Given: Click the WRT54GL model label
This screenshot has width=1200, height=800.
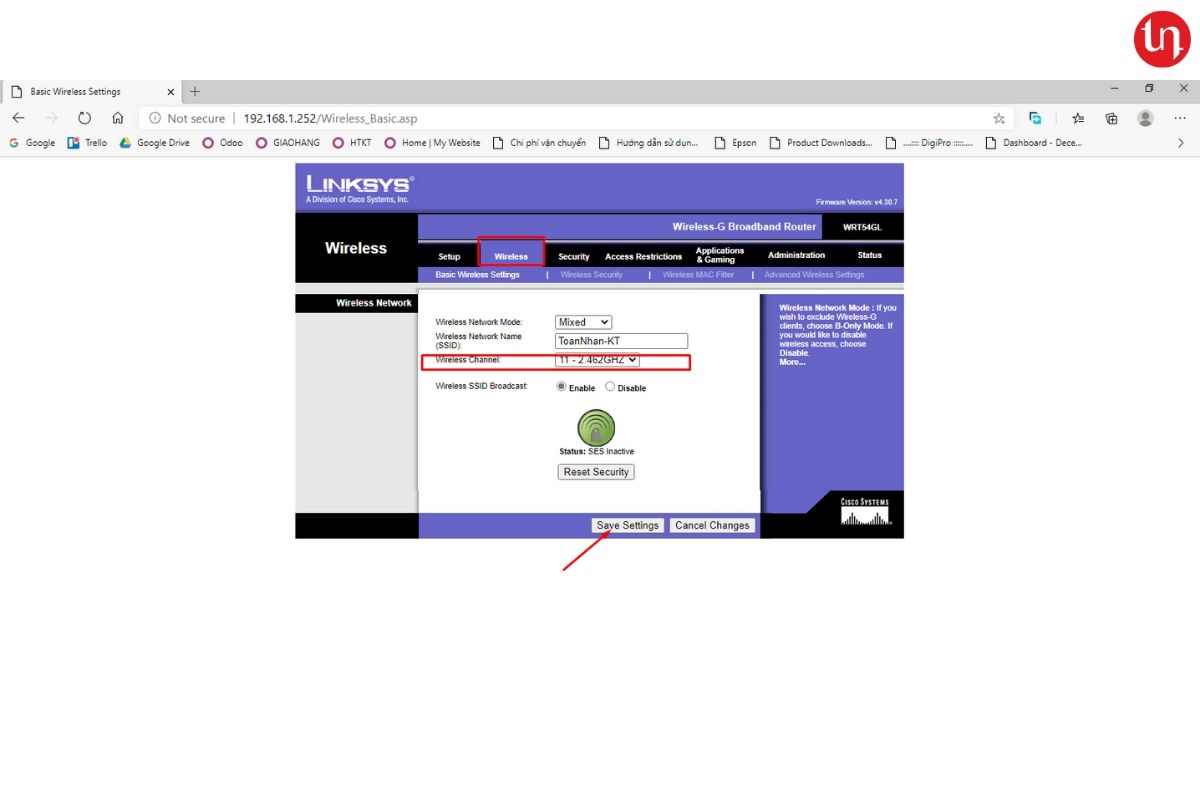Looking at the screenshot, I should [862, 227].
